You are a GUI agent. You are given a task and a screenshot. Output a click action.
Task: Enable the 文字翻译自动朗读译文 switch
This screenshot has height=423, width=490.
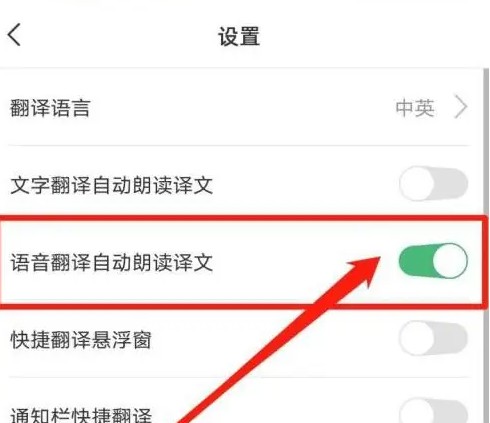tap(433, 184)
